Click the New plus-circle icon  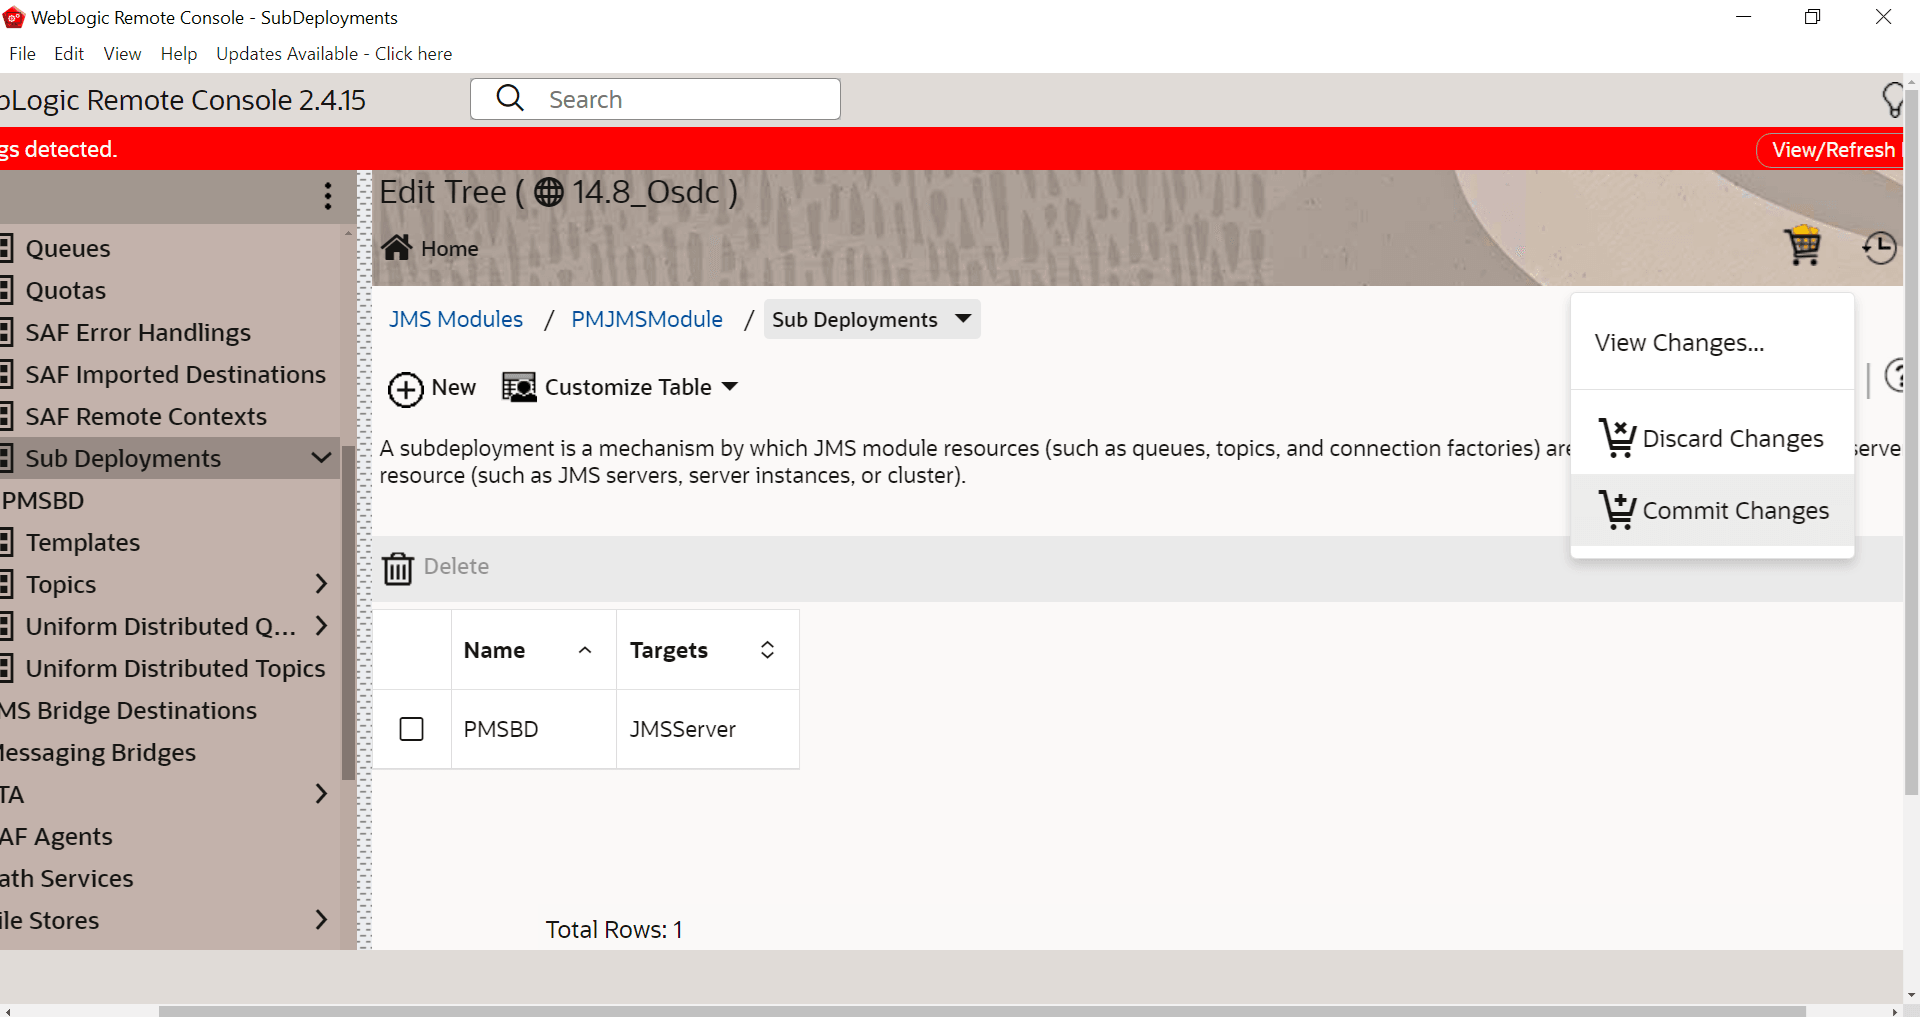coord(405,389)
